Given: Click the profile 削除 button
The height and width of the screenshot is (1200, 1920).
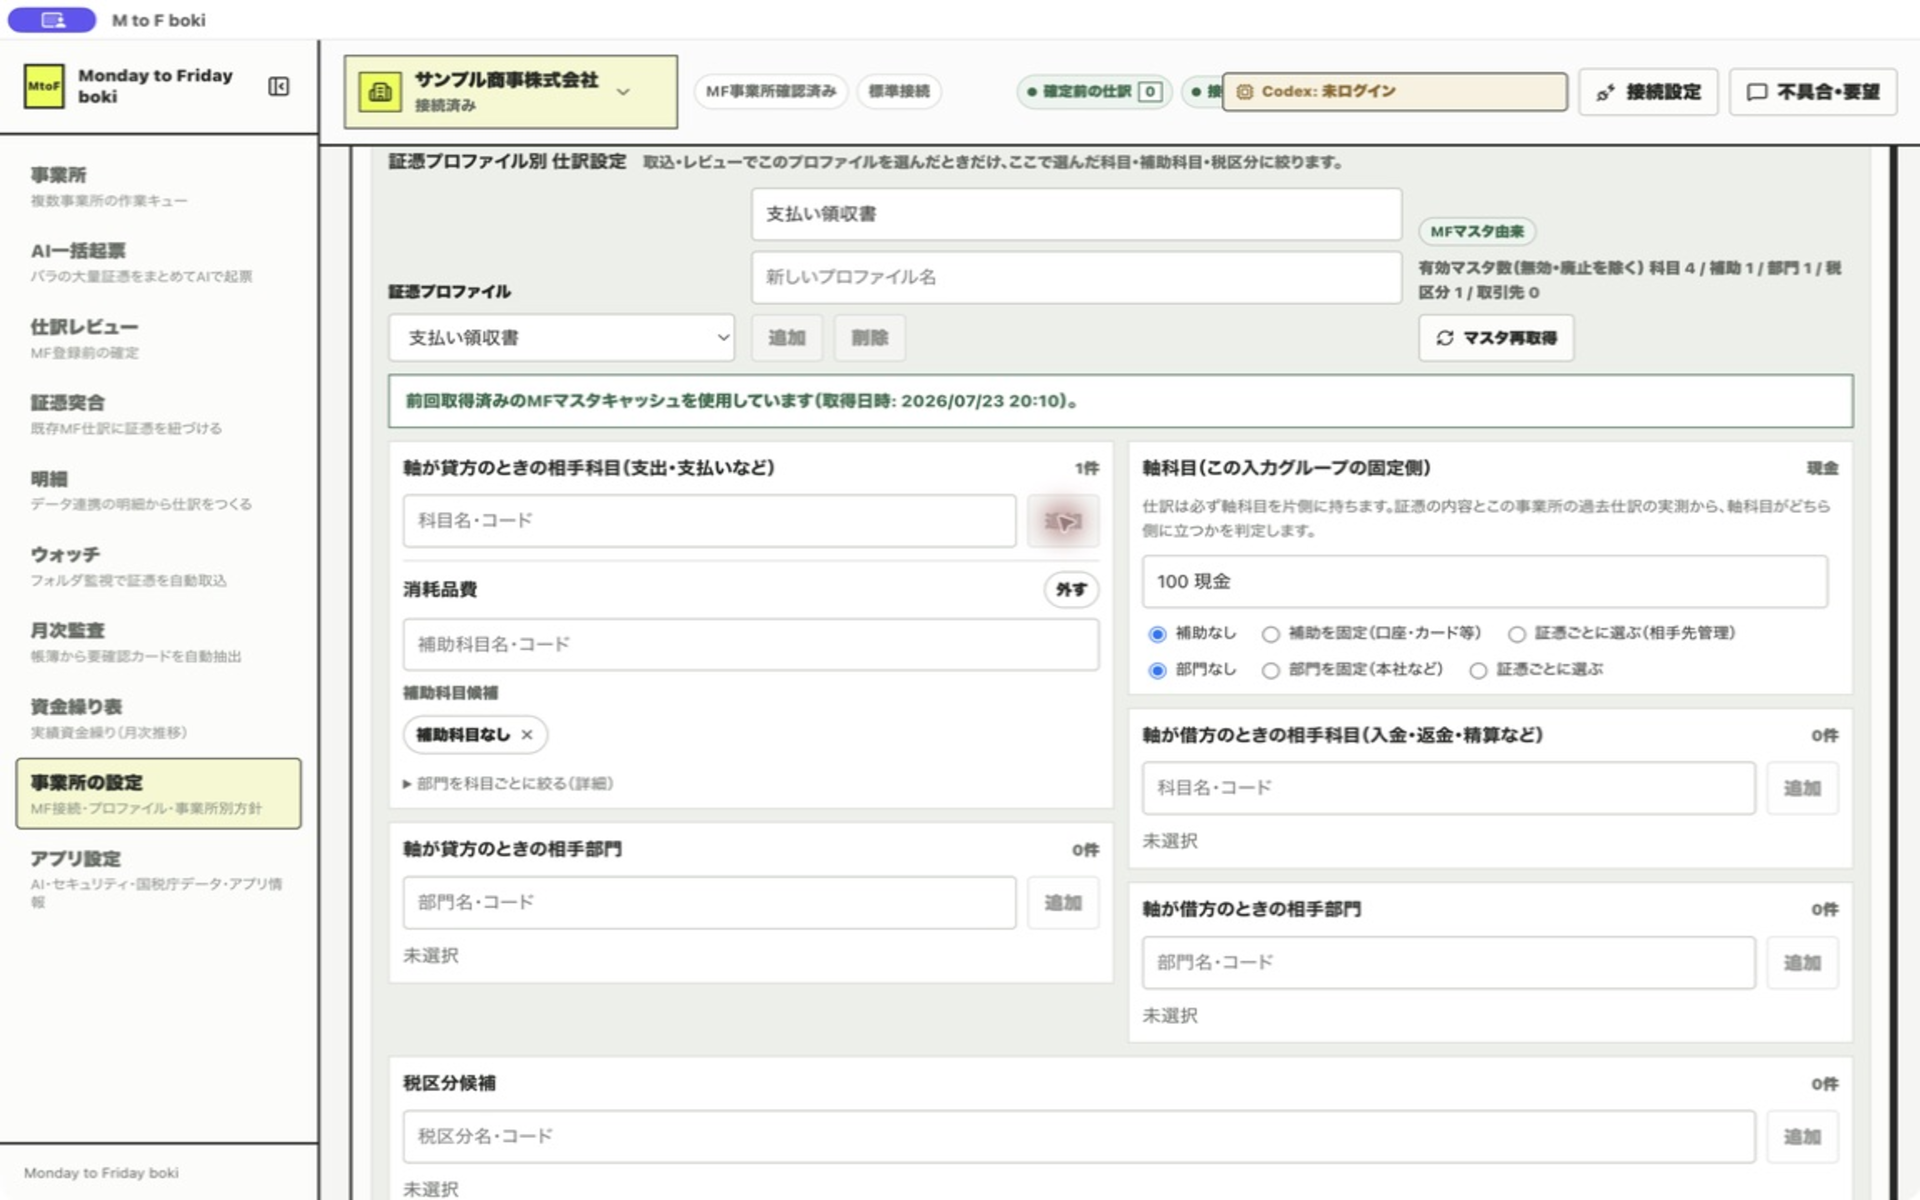Looking at the screenshot, I should coord(870,338).
